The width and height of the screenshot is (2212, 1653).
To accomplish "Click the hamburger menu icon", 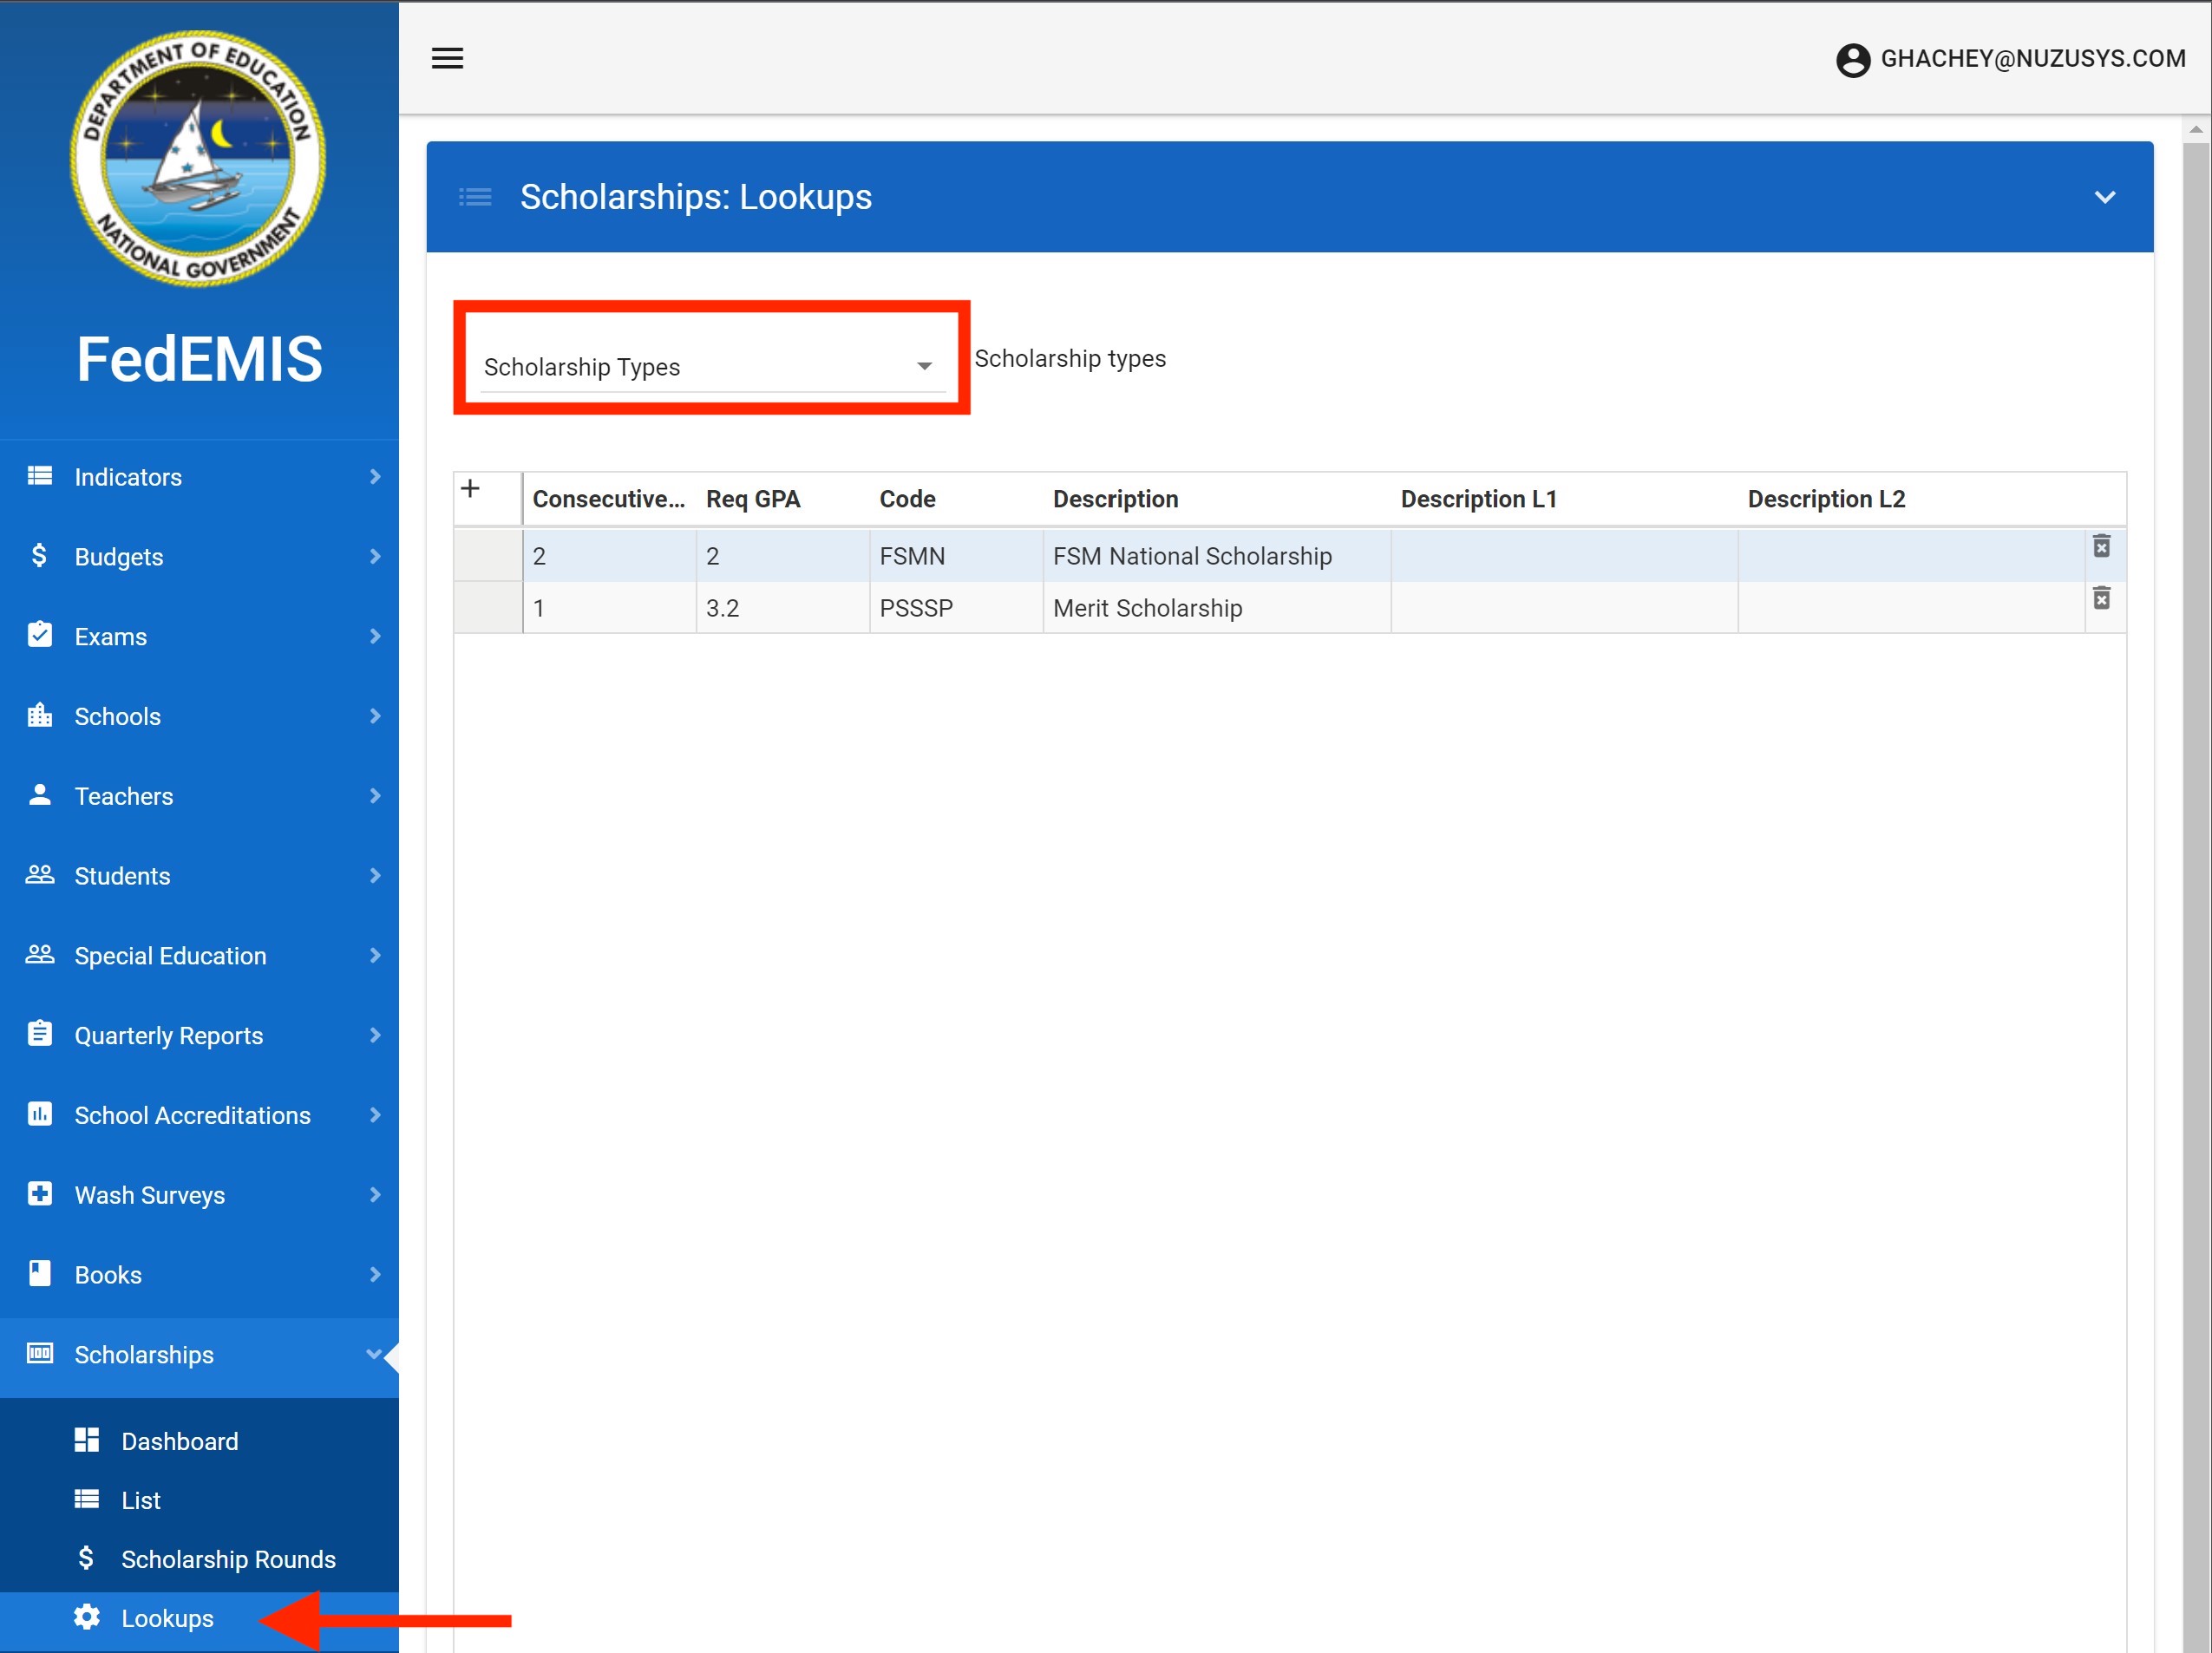I will tap(447, 58).
